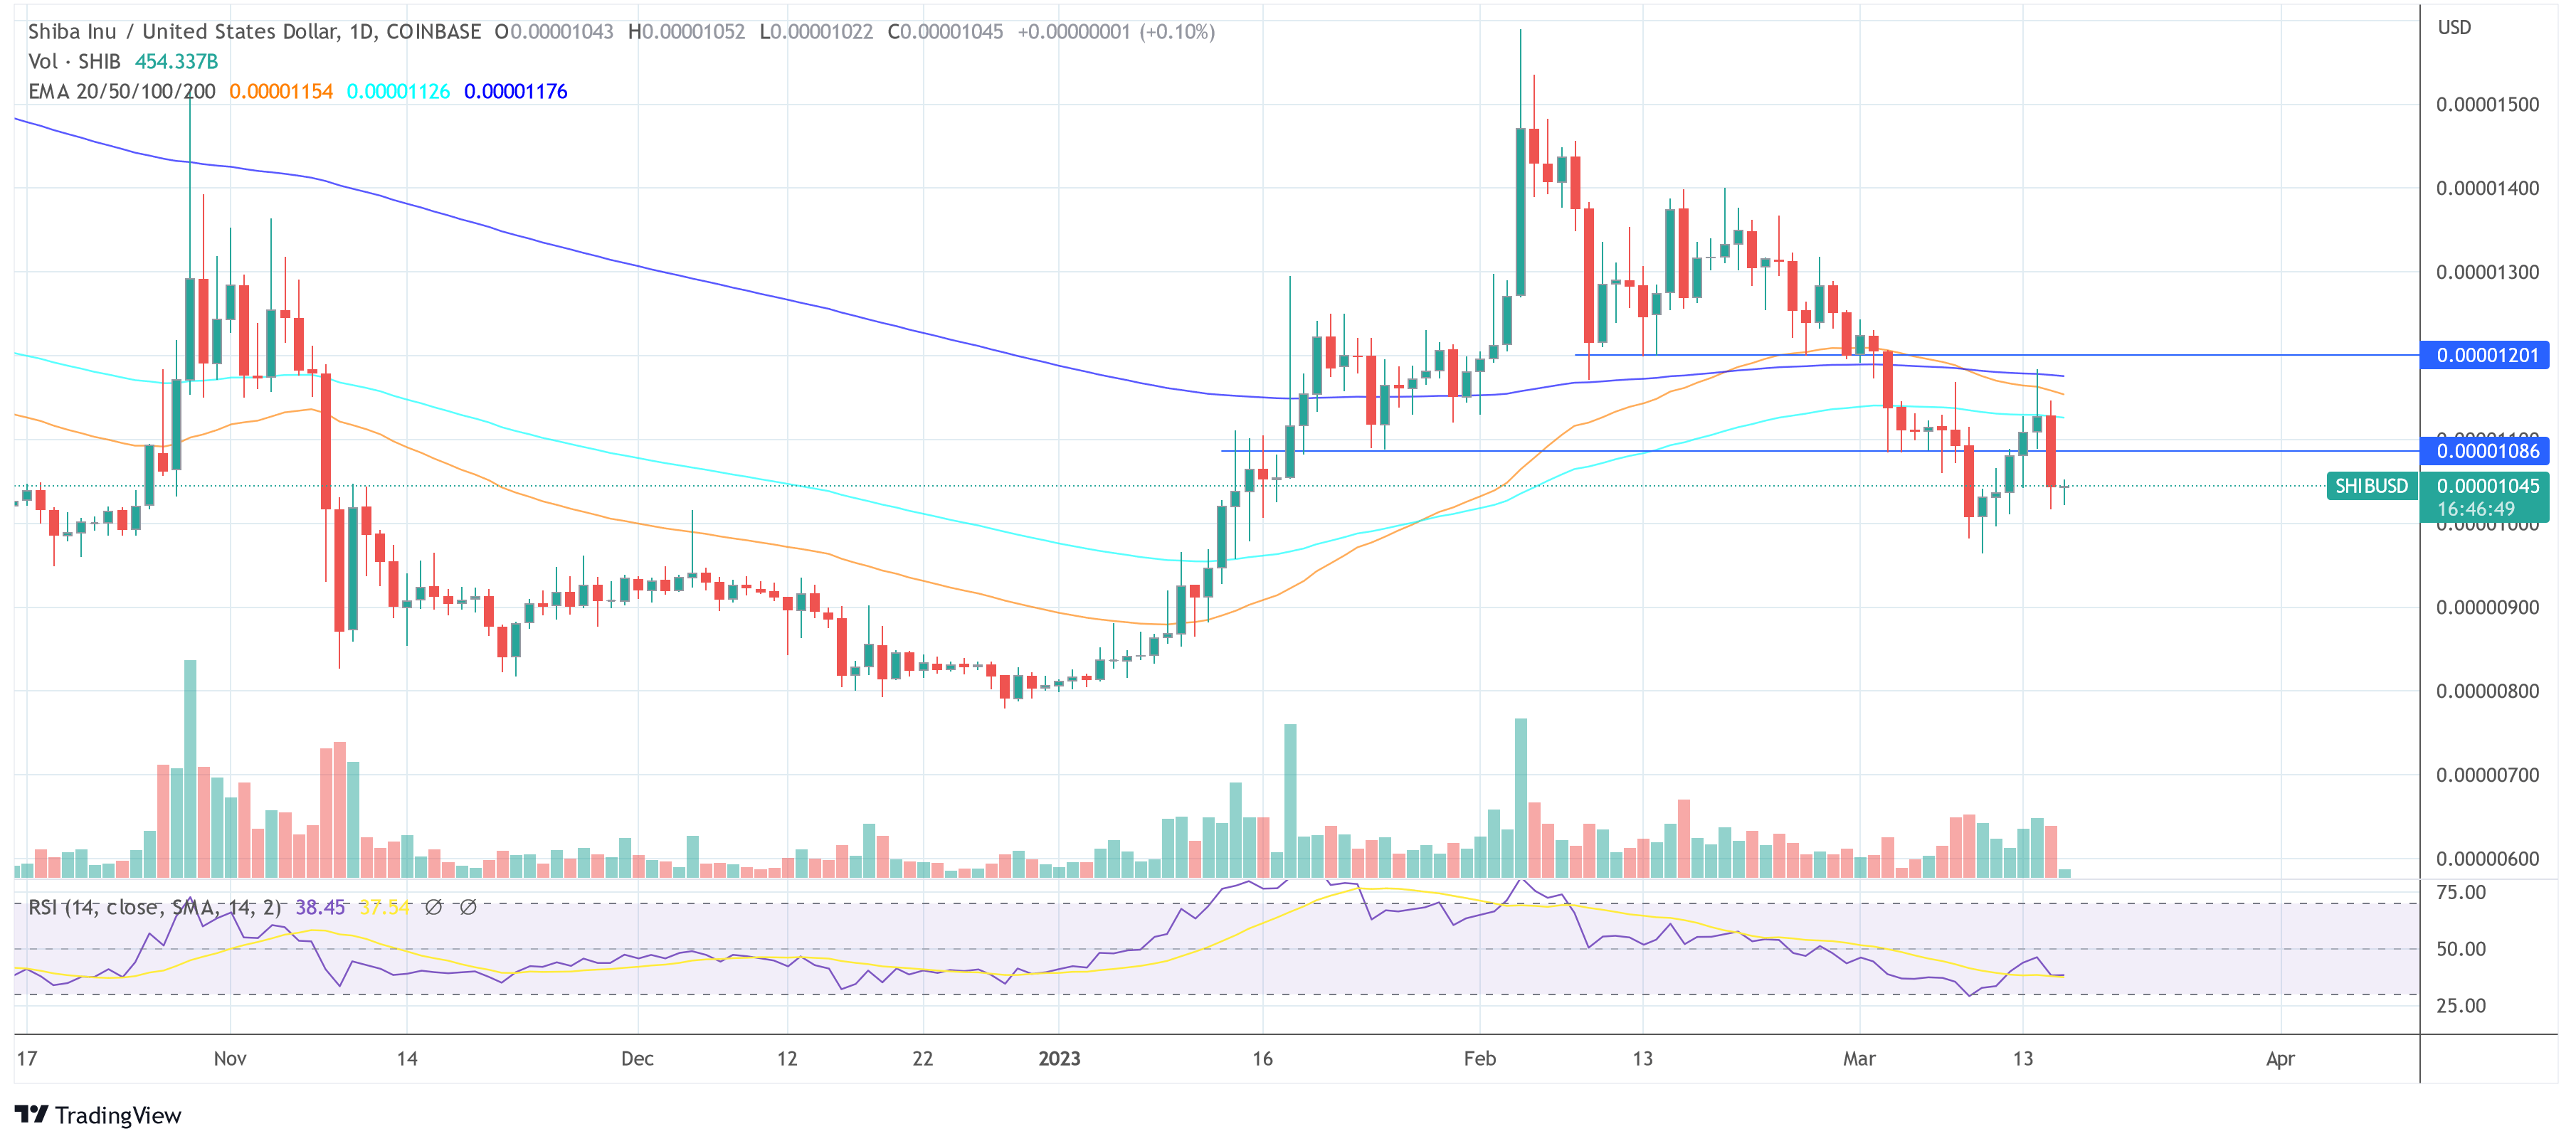Click the close price C0.00001045
This screenshot has width=2576, height=1146.
(945, 31)
